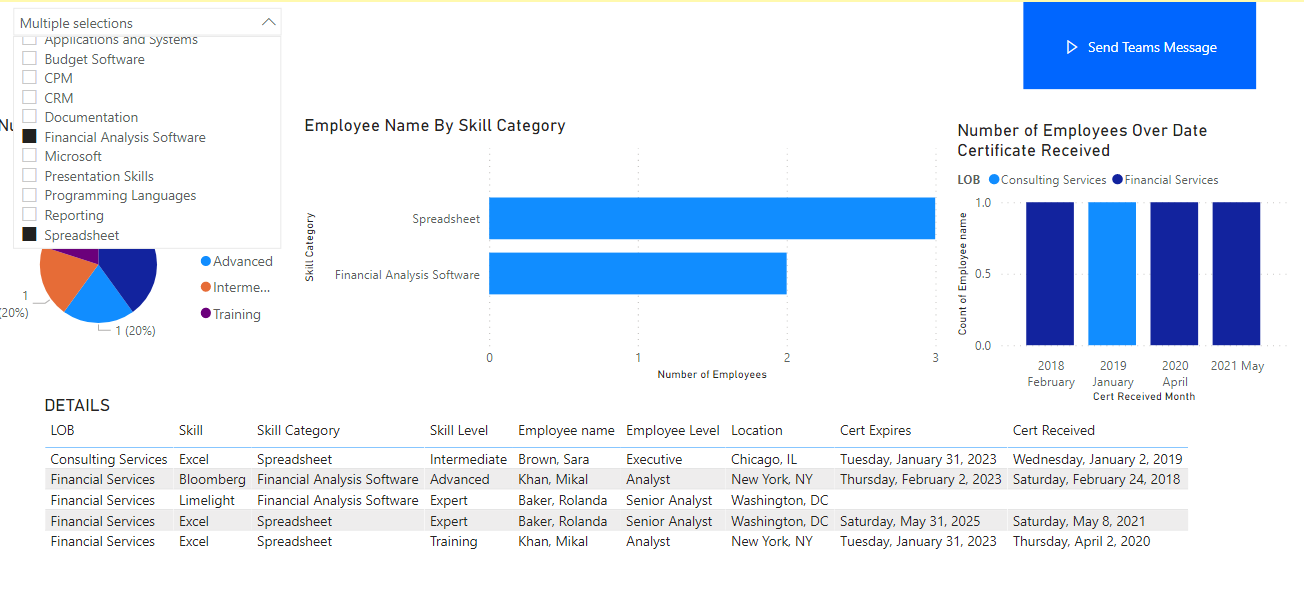1304x589 pixels.
Task: Click the Training legend marker
Action: tap(206, 314)
